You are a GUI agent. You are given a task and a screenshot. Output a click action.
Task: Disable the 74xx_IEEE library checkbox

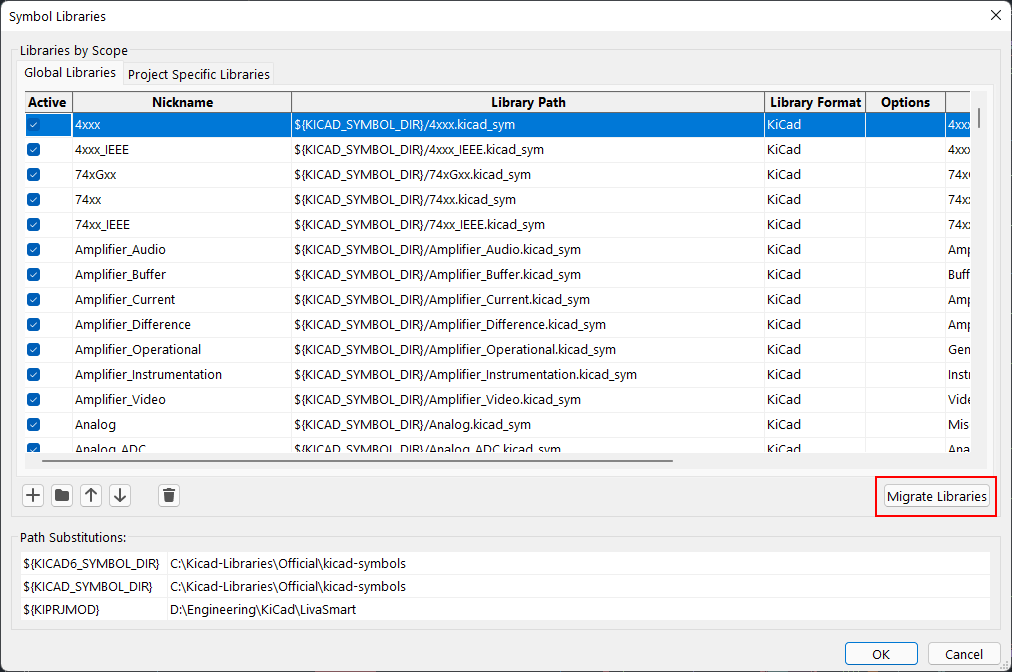coord(34,225)
